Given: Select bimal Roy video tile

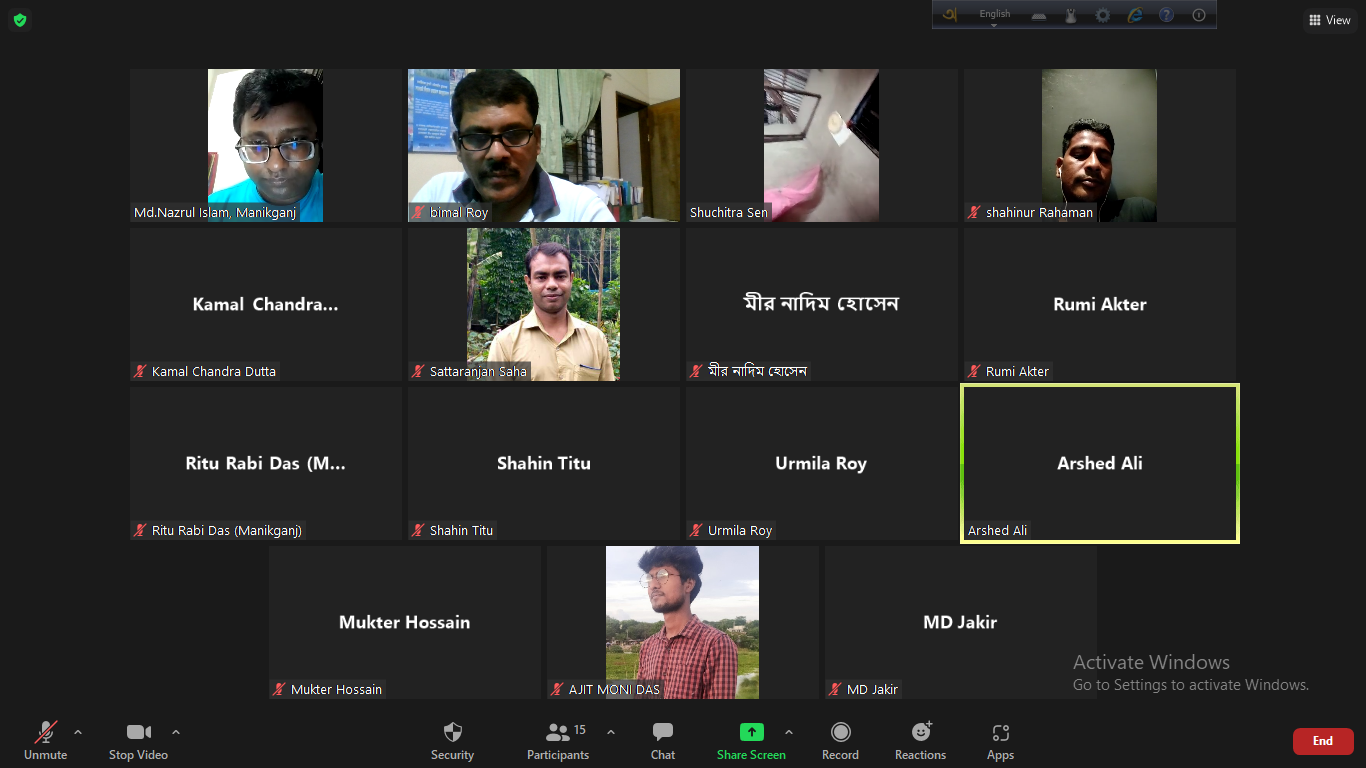Looking at the screenshot, I should tap(544, 145).
